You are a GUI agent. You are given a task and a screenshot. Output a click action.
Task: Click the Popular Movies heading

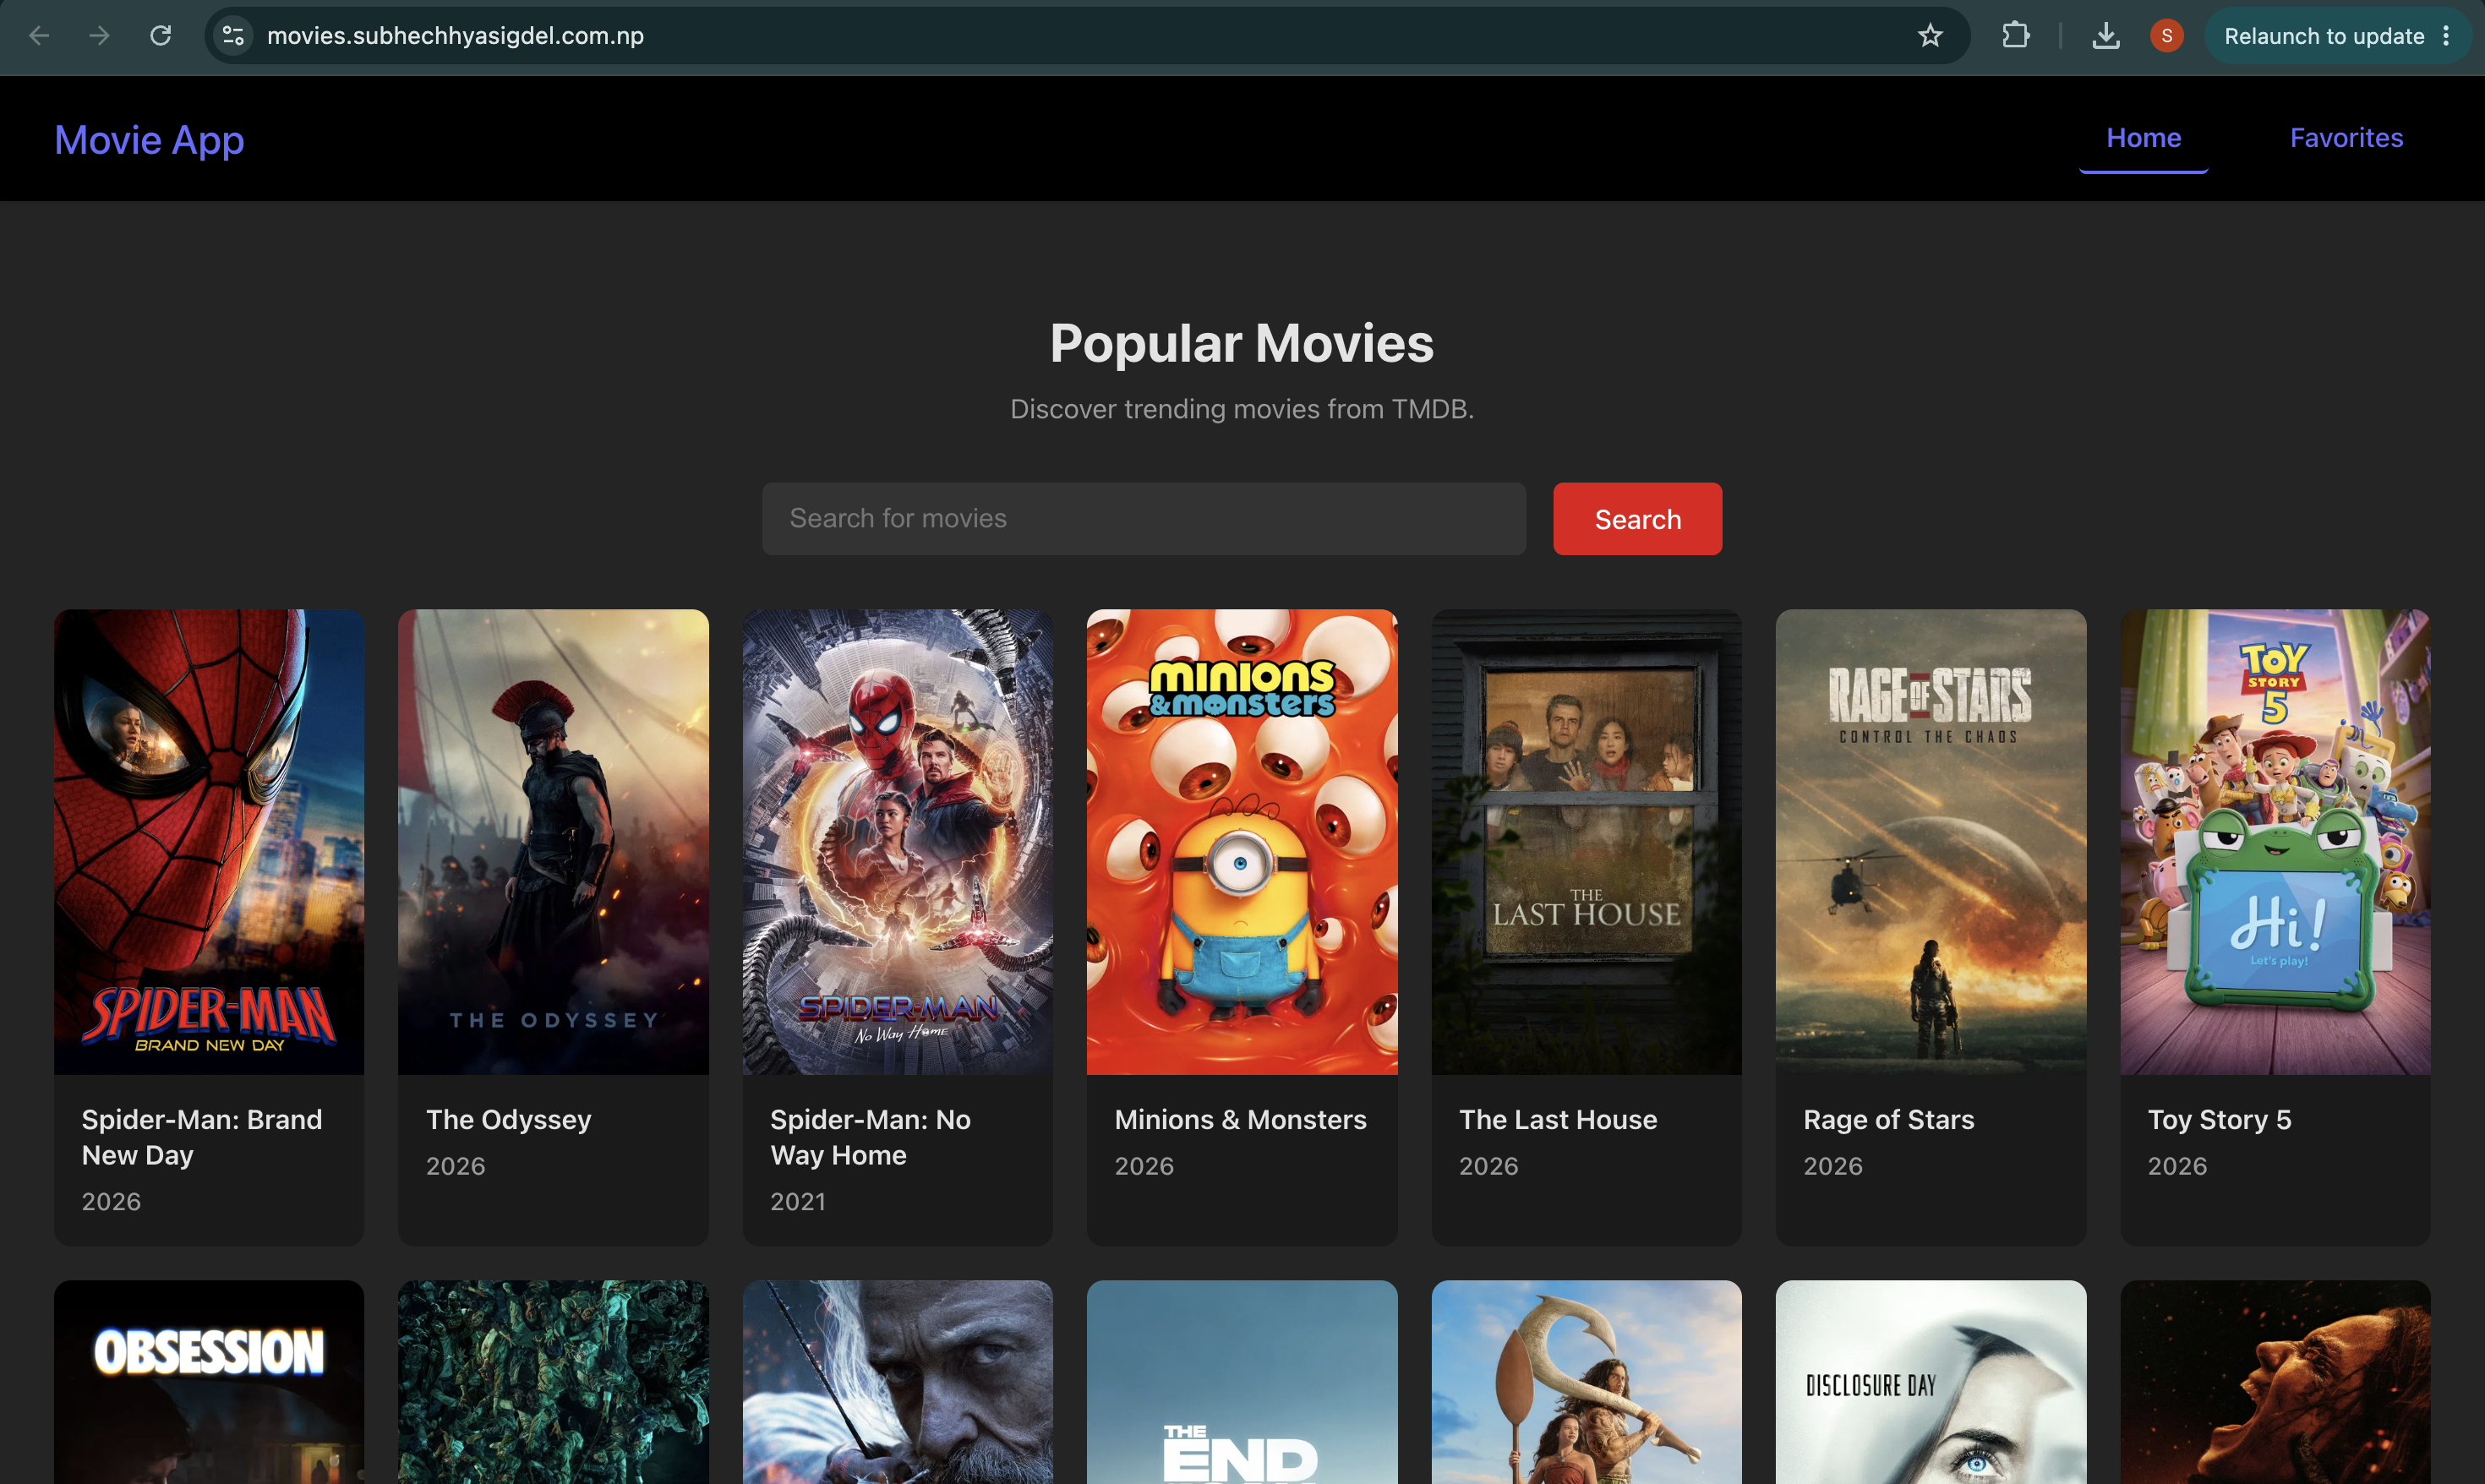(1242, 343)
